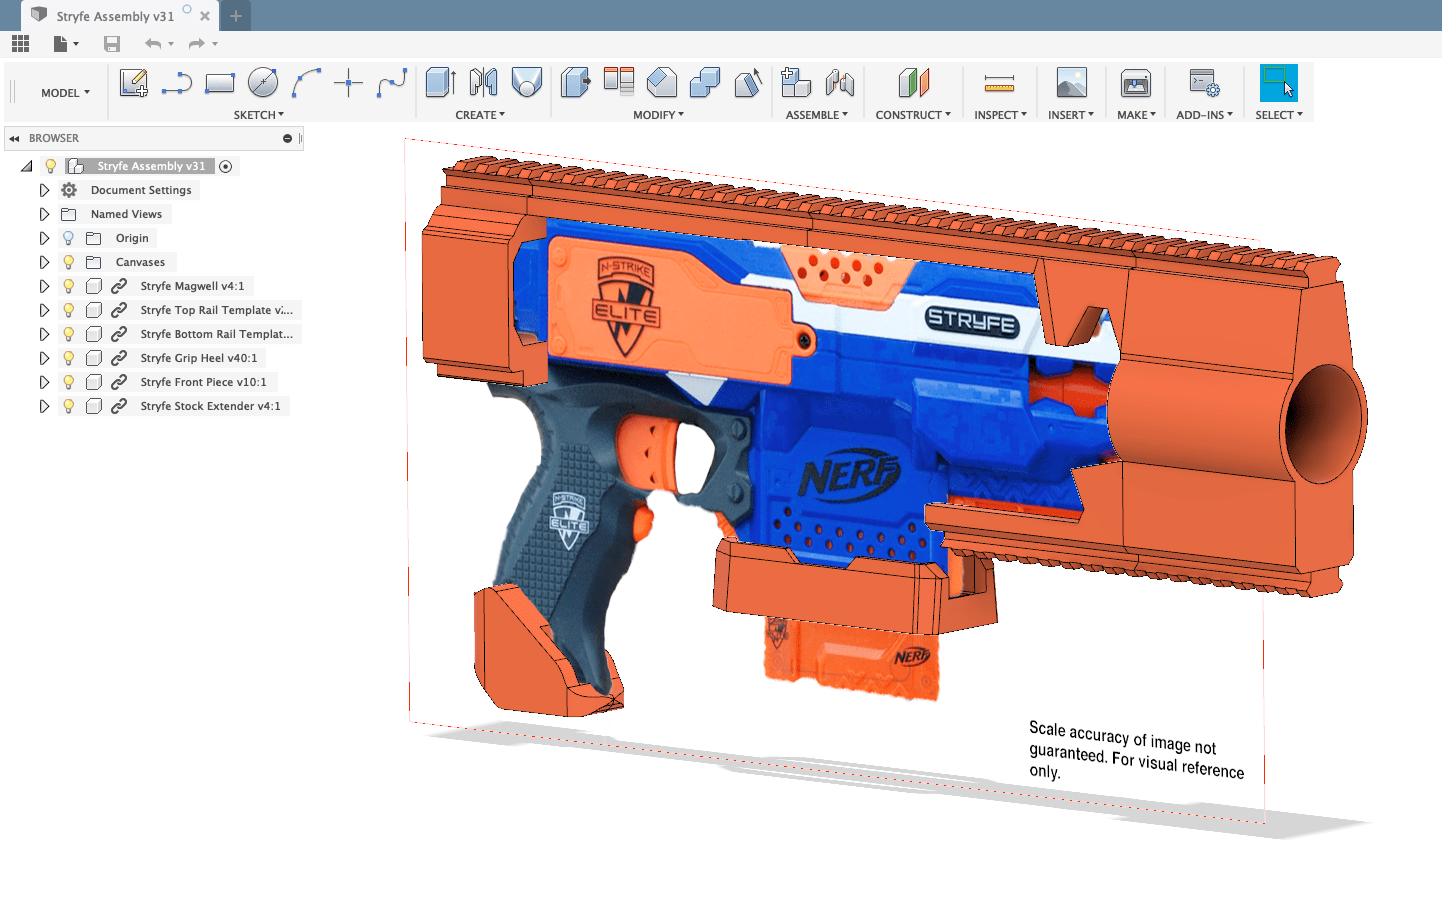The width and height of the screenshot is (1442, 900).
Task: Hide Canvases using its lightbulb
Action: pos(68,262)
